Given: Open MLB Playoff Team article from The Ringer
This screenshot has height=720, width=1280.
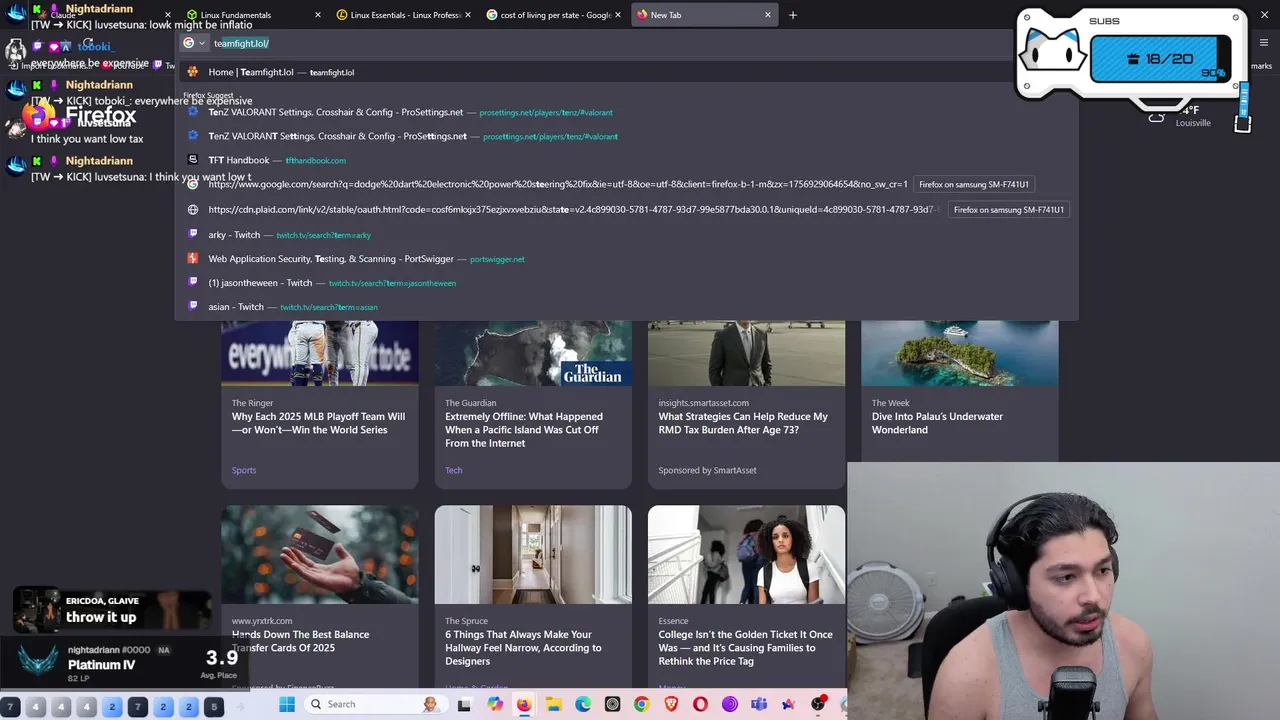Looking at the screenshot, I should tap(318, 423).
